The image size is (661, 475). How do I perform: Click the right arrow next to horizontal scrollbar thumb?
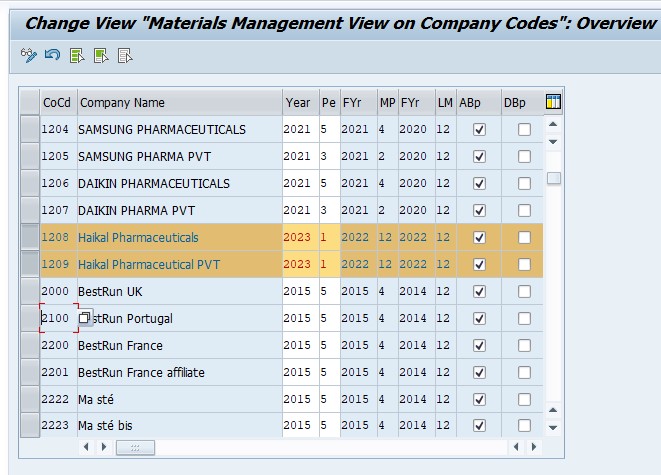[104, 447]
